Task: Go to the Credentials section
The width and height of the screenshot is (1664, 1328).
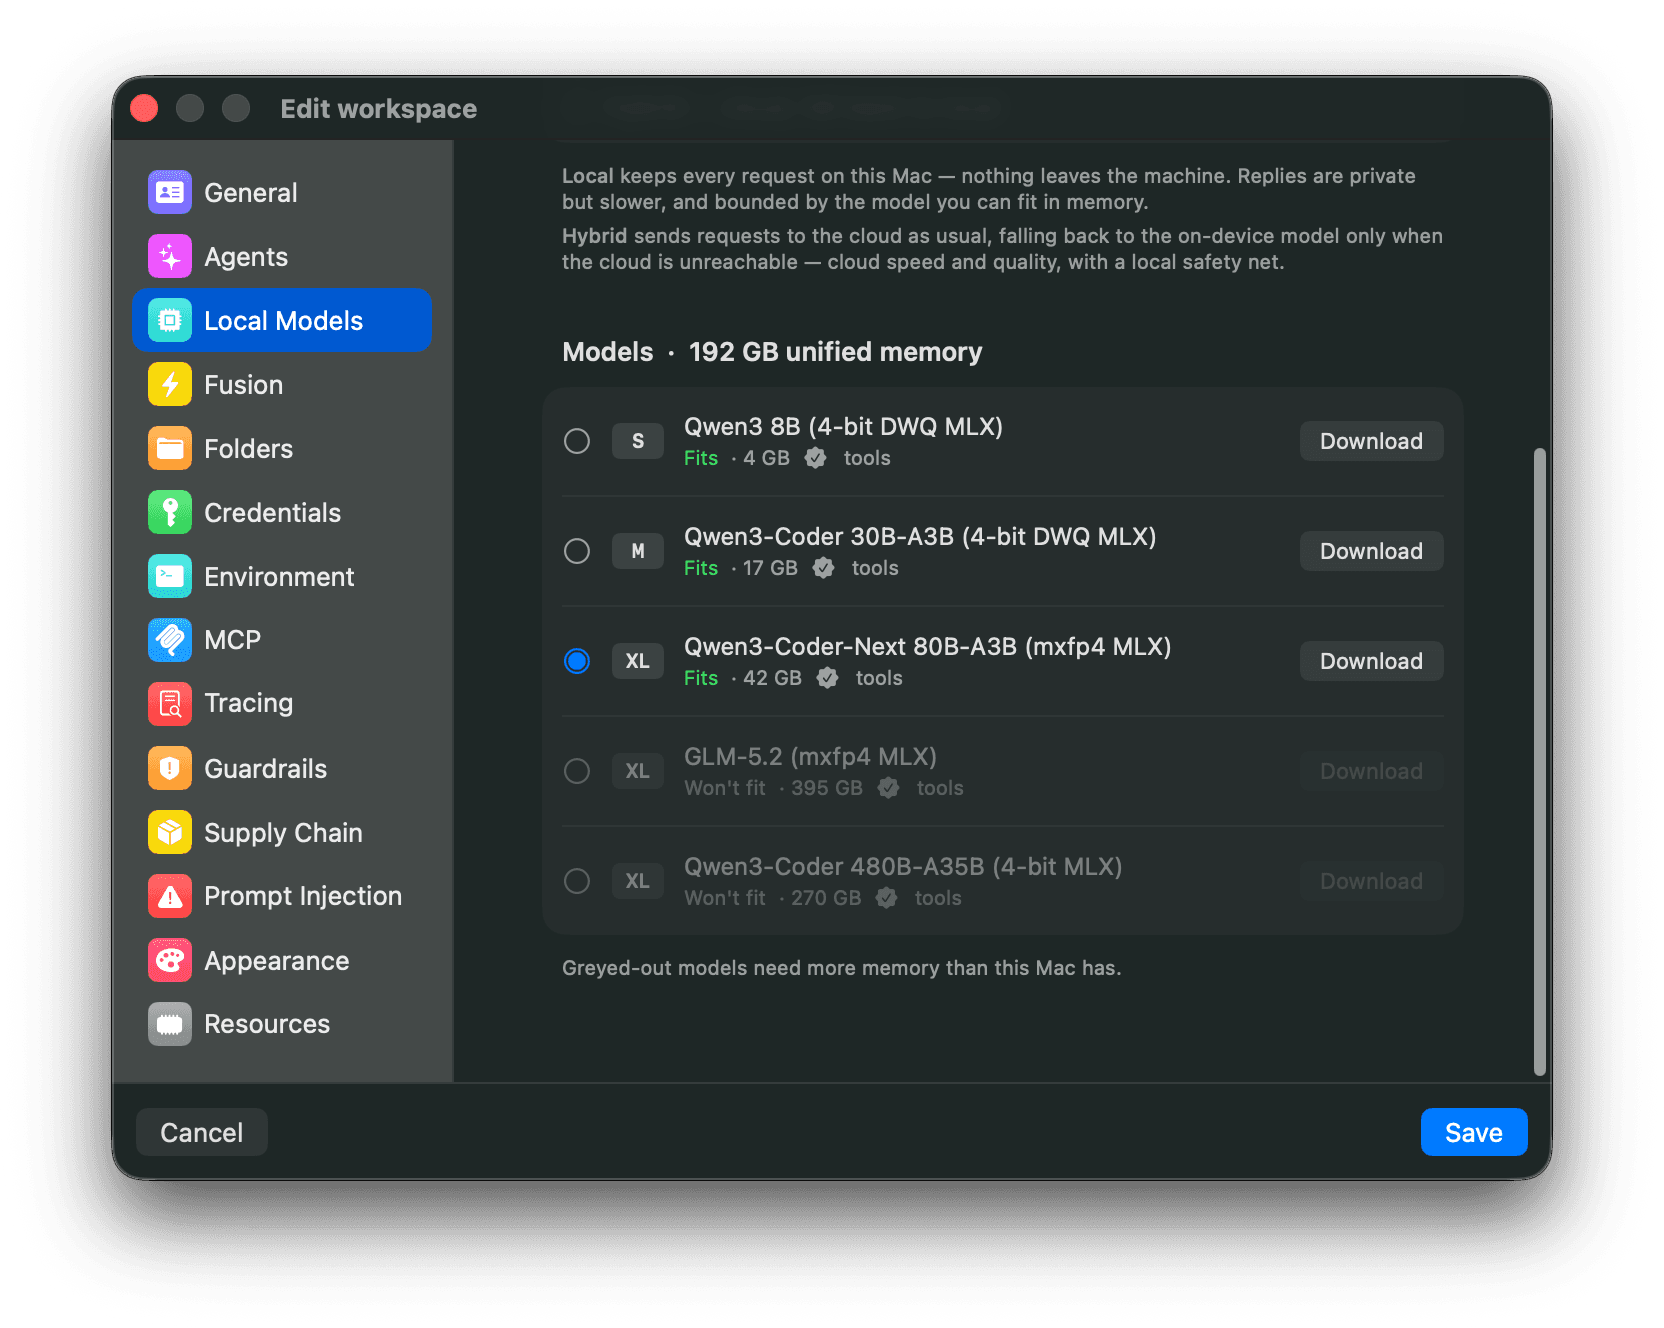Action: click(282, 512)
